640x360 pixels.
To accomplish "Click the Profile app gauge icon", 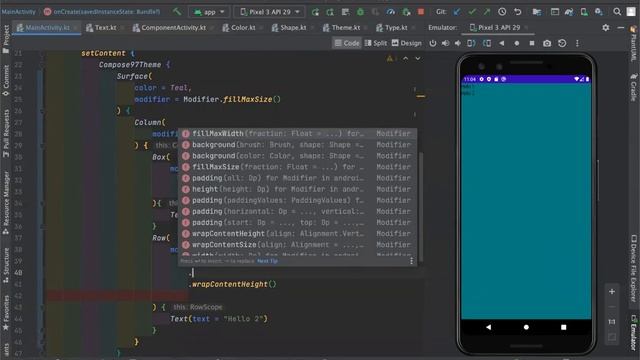I will [x=391, y=12].
